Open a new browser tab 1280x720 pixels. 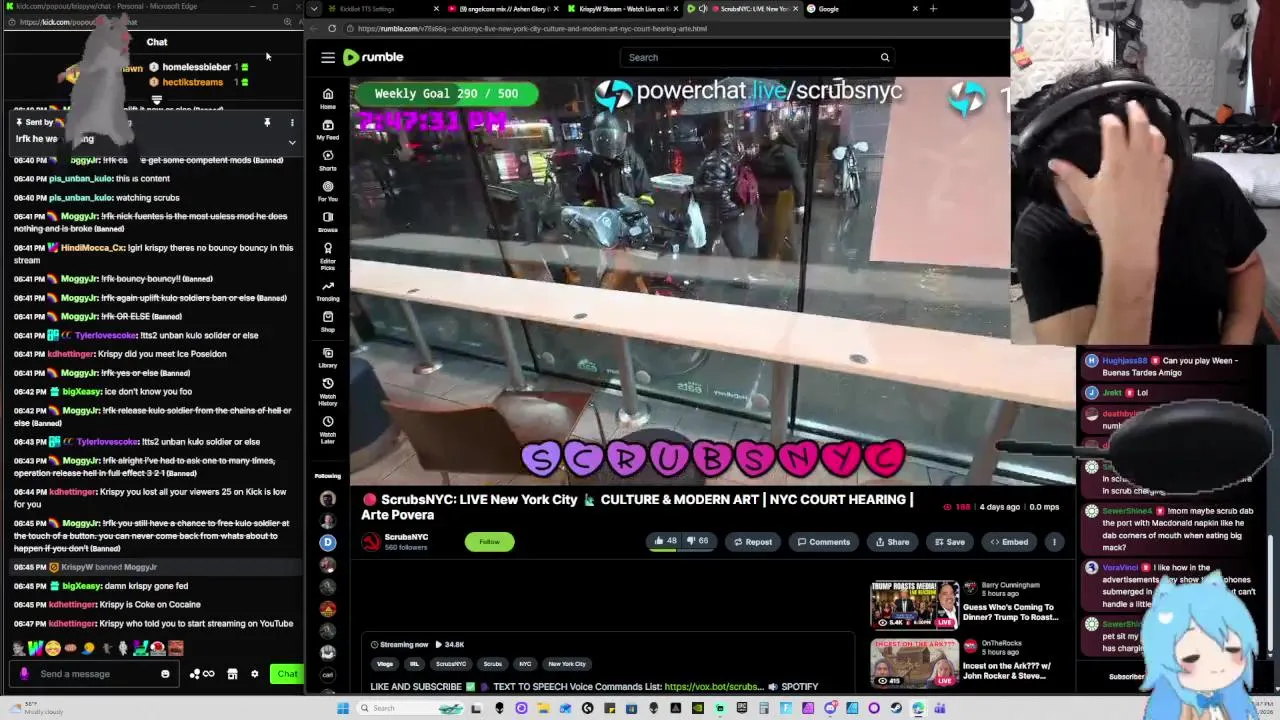(x=933, y=9)
